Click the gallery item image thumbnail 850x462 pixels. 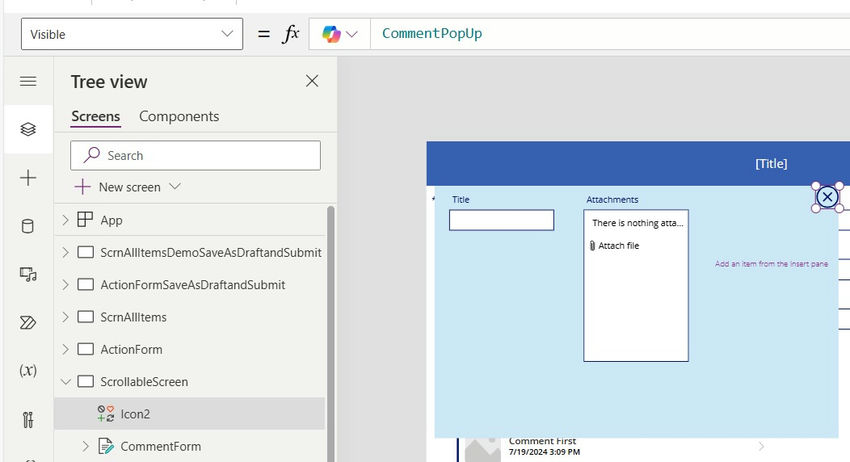[x=483, y=450]
